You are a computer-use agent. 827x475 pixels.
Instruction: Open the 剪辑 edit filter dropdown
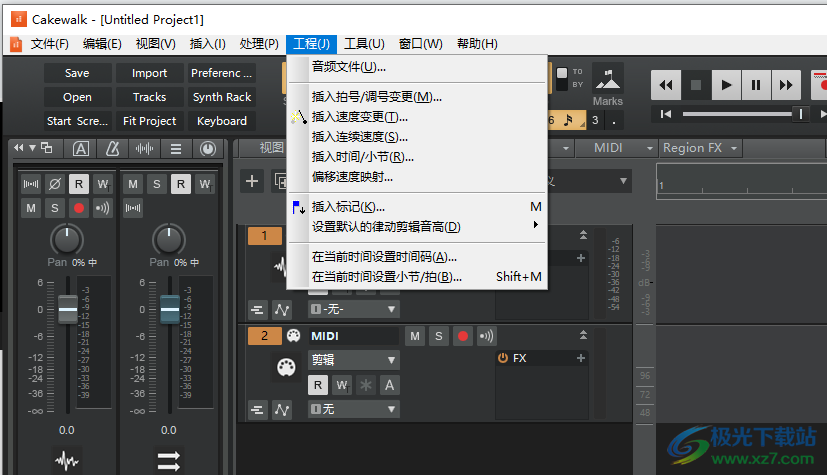(x=354, y=360)
